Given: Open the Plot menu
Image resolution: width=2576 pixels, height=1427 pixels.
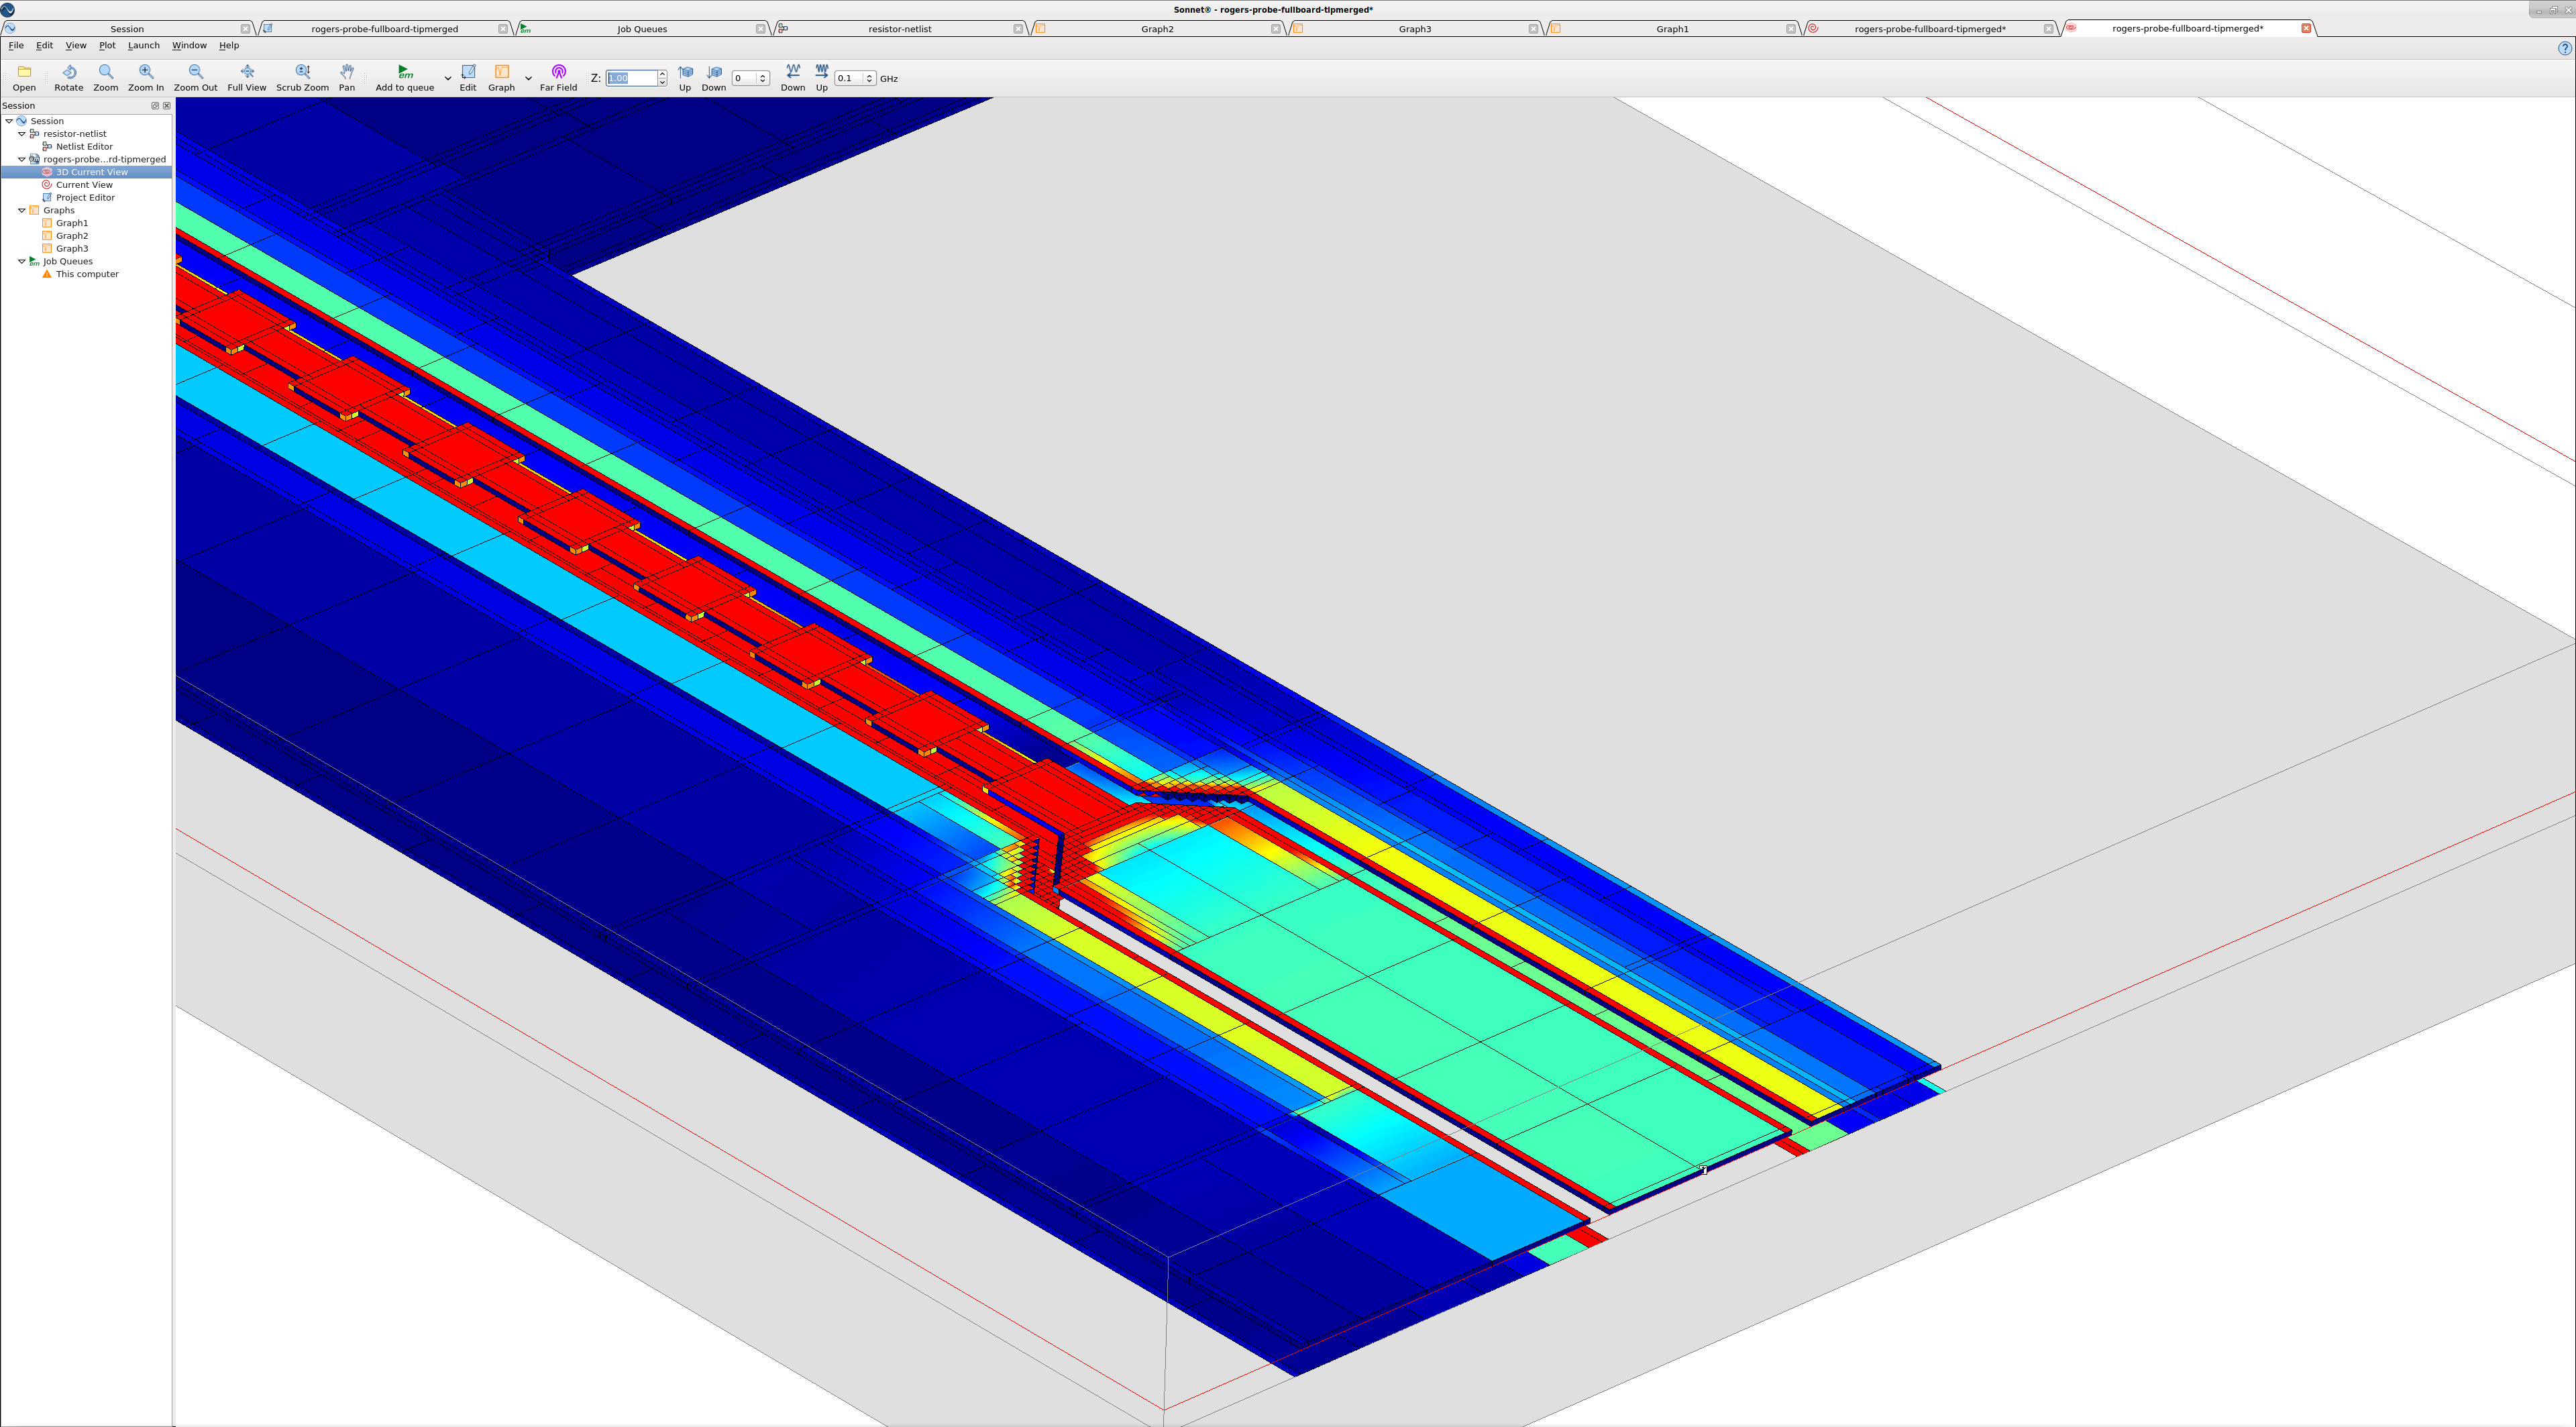Looking at the screenshot, I should (107, 45).
